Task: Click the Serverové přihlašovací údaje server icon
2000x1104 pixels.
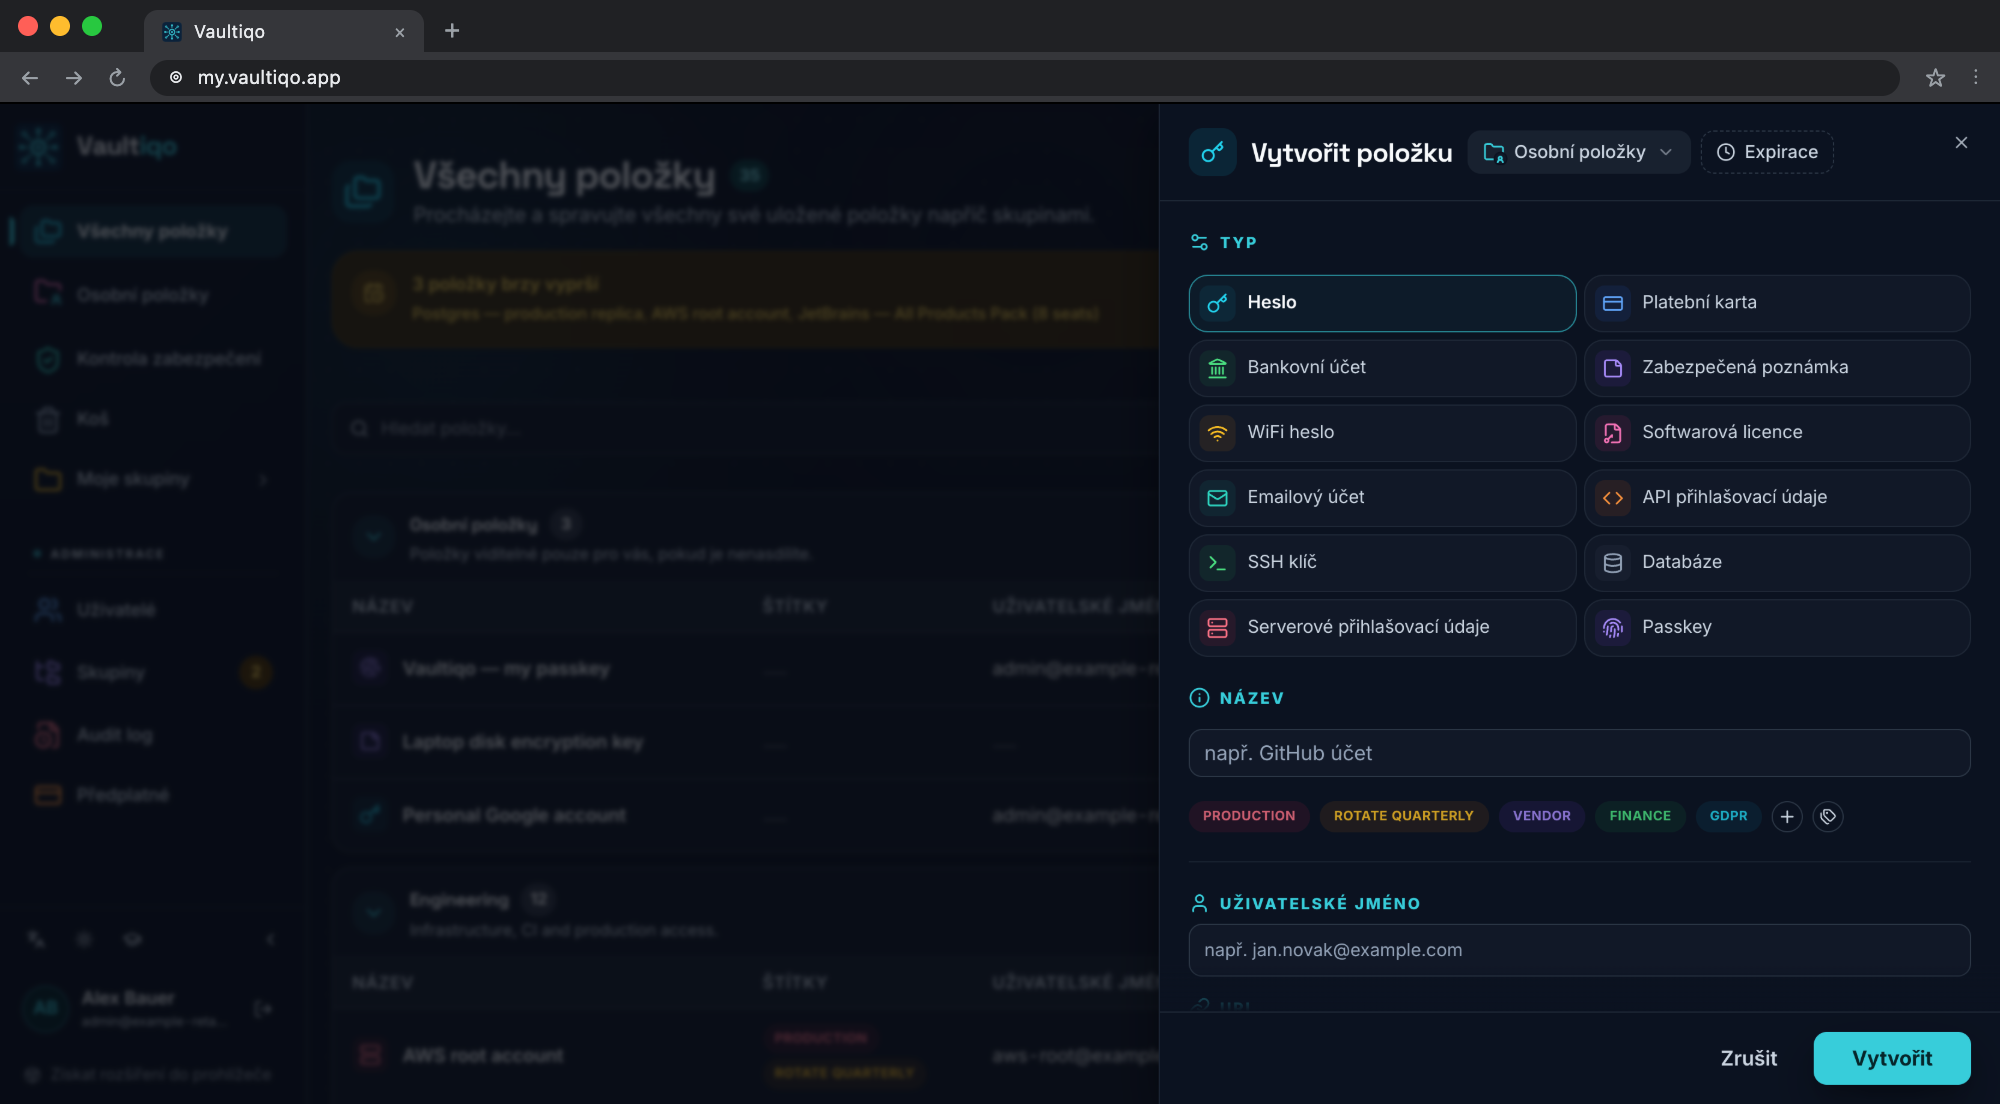Action: (1217, 628)
